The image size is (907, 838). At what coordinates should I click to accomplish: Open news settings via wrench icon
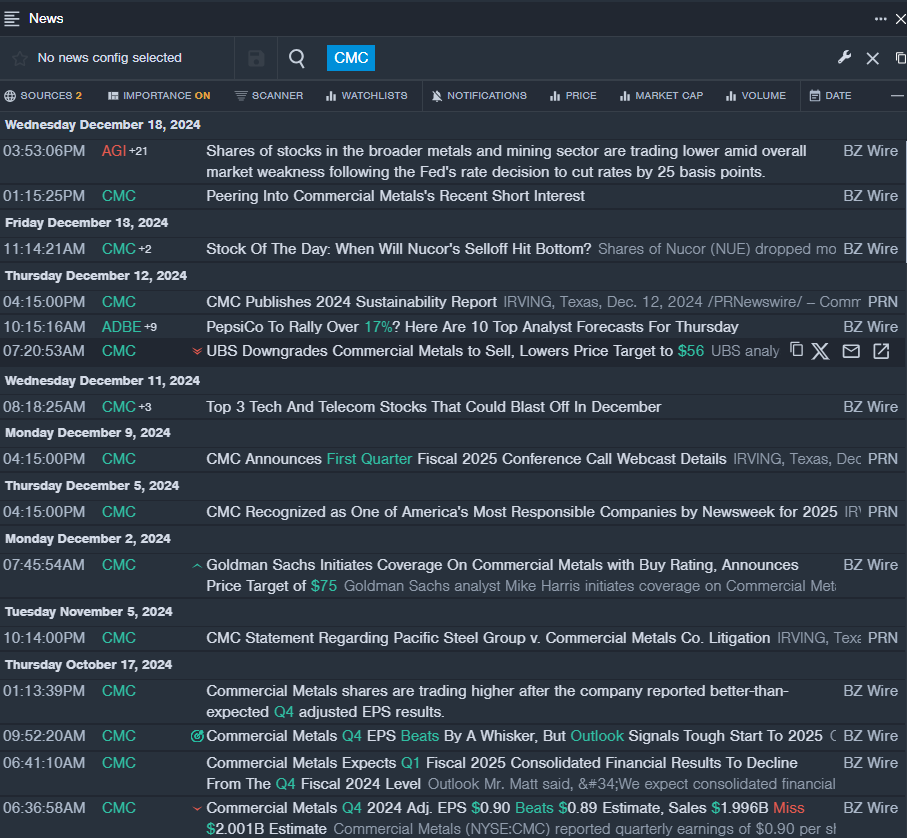pyautogui.click(x=844, y=58)
